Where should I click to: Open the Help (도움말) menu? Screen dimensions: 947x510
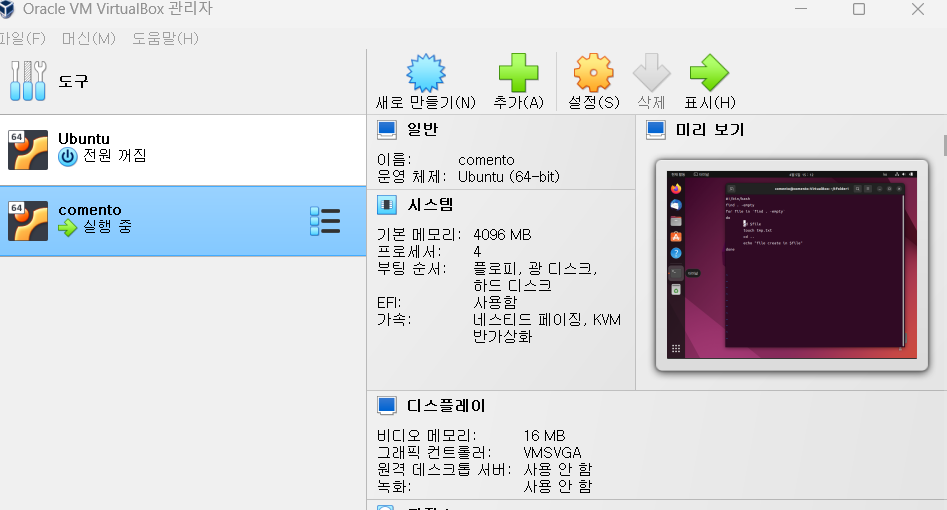pyautogui.click(x=165, y=39)
